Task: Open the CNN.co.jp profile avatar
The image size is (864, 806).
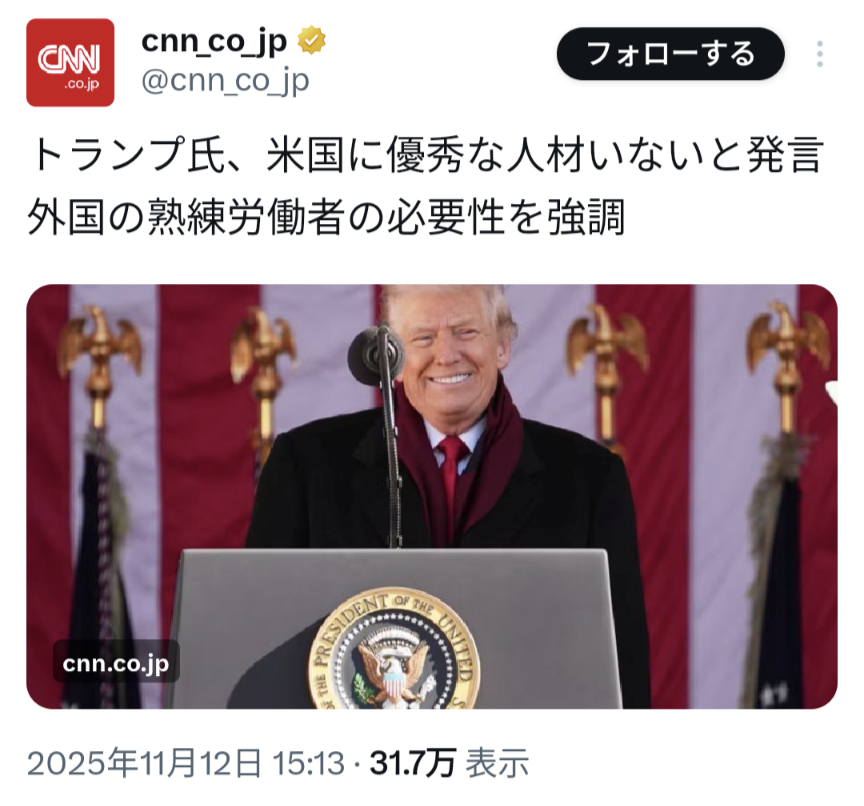Action: (x=70, y=62)
